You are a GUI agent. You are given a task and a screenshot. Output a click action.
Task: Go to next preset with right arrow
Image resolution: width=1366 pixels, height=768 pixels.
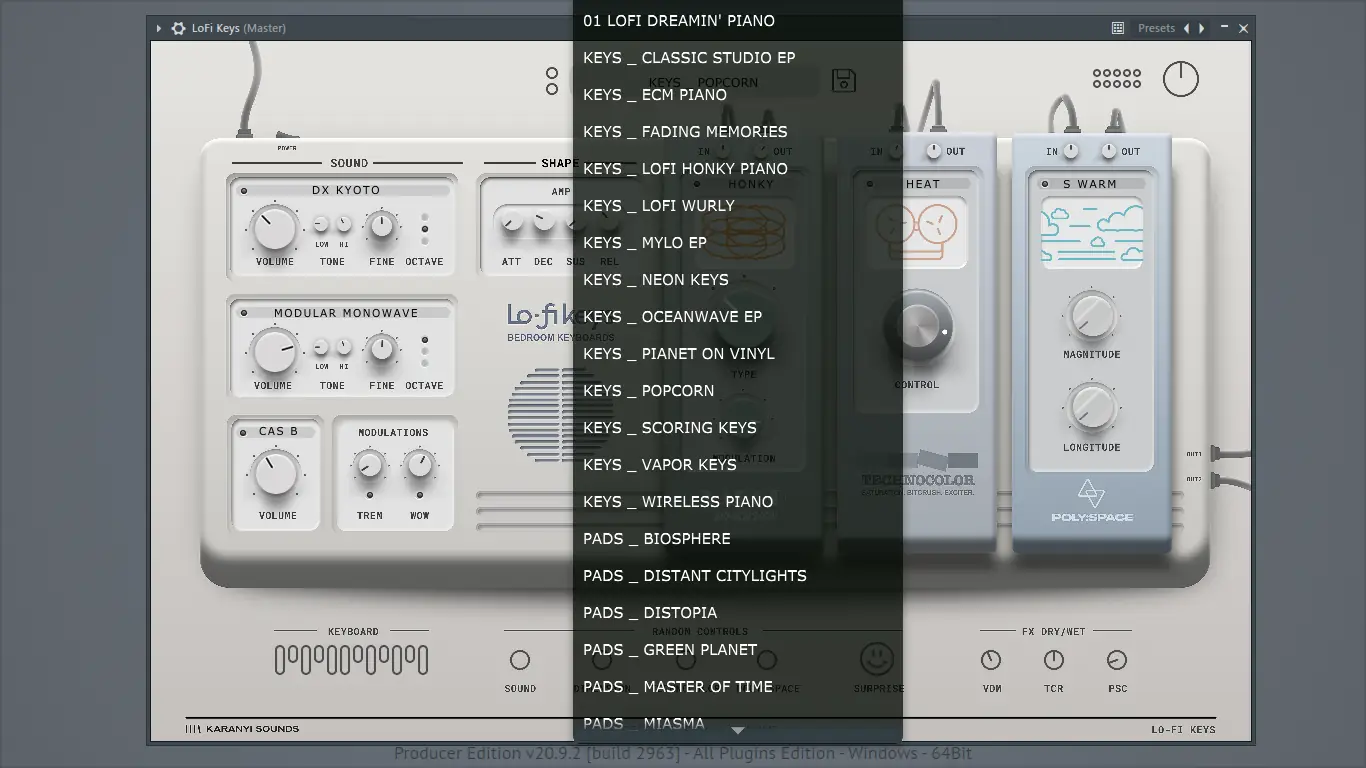(1202, 28)
